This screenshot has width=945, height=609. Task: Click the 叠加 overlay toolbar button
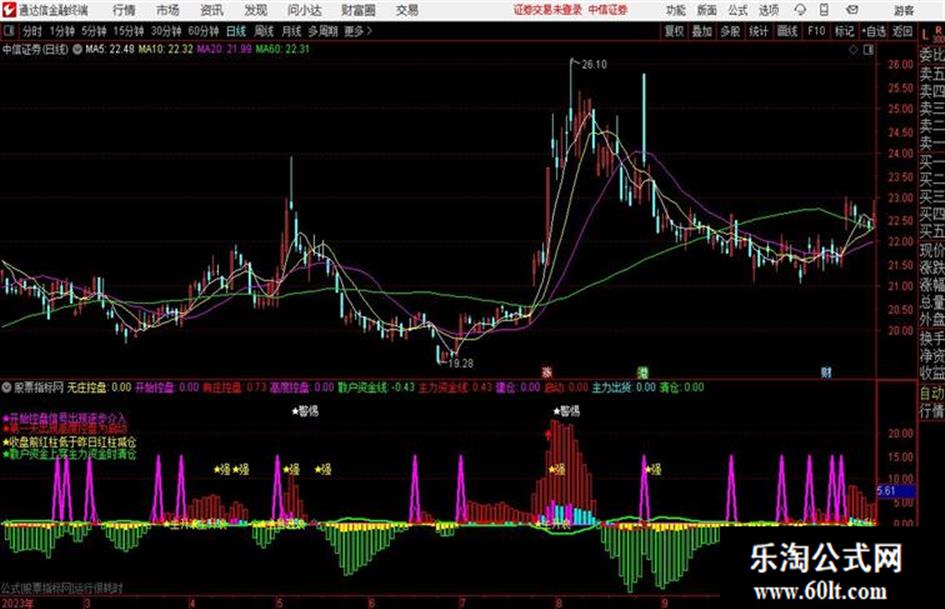point(702,31)
